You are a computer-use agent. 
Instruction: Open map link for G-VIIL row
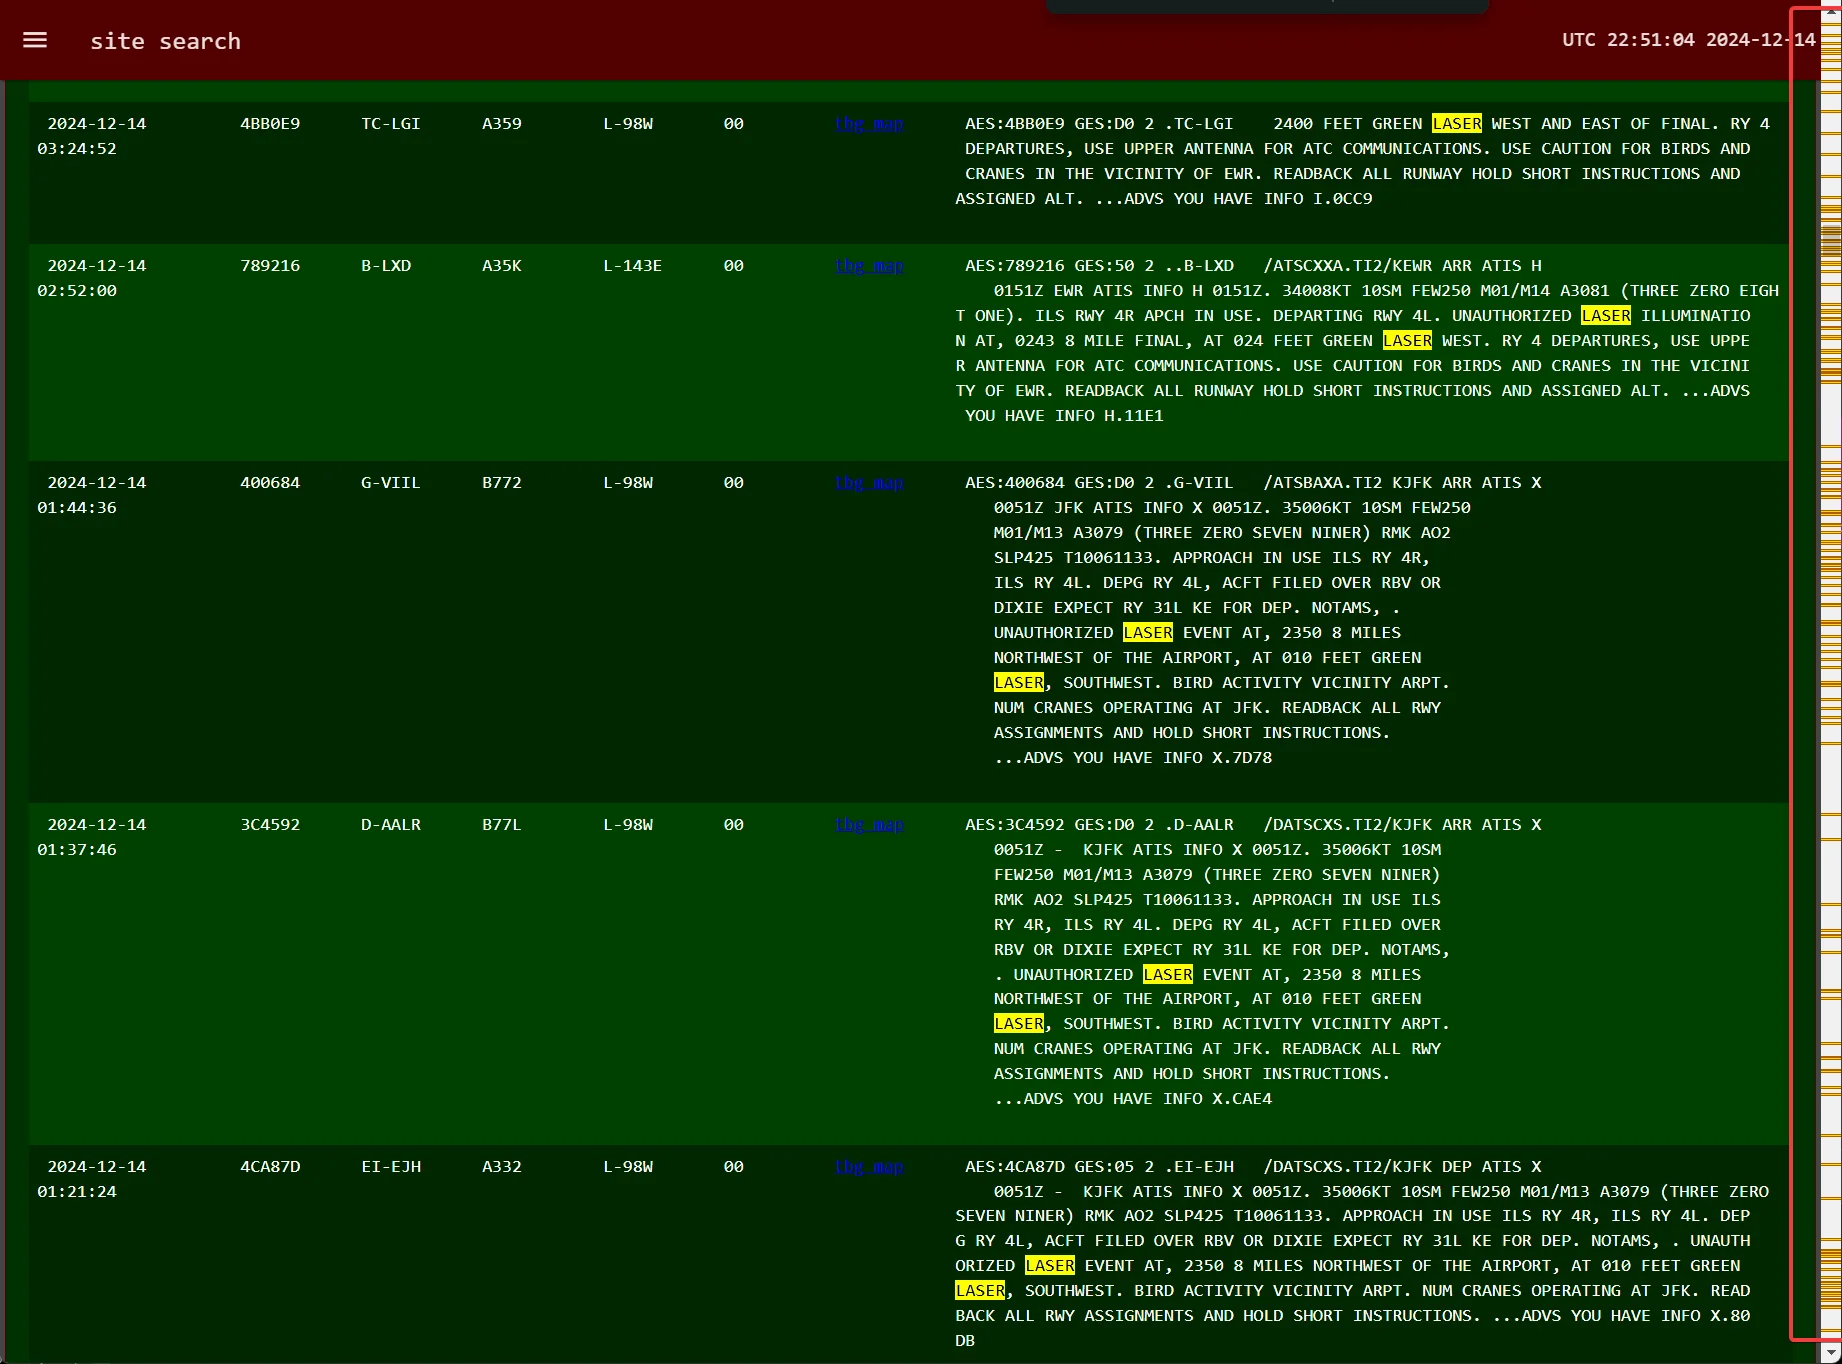click(x=888, y=483)
